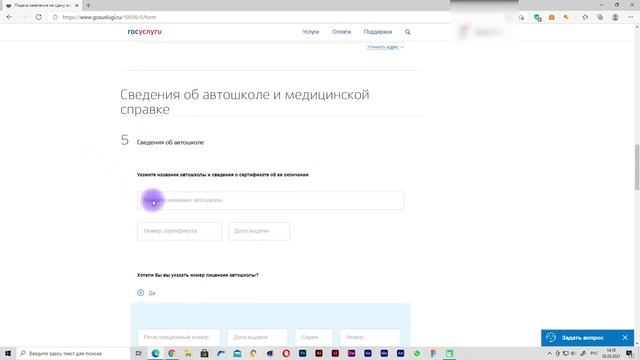Focus the certificate Дата выдачи field
This screenshot has height=360, width=640.
259,231
